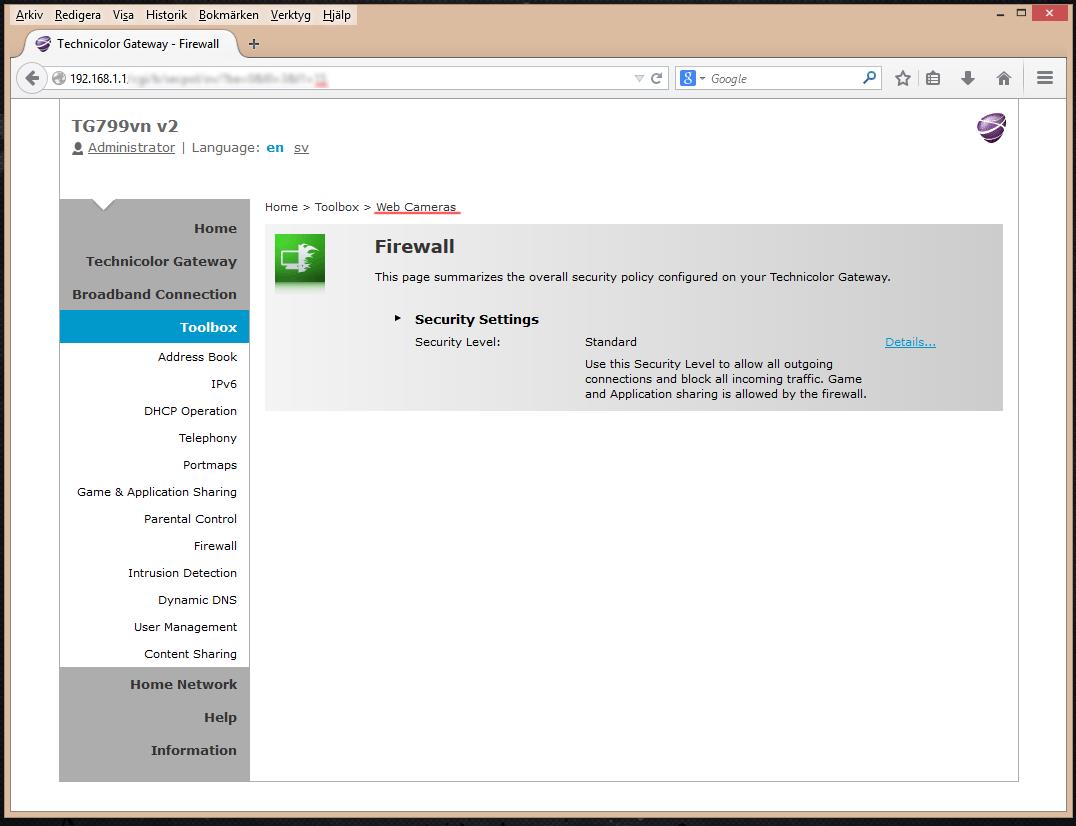Focus the Google search field
1076x826 pixels.
coord(784,78)
